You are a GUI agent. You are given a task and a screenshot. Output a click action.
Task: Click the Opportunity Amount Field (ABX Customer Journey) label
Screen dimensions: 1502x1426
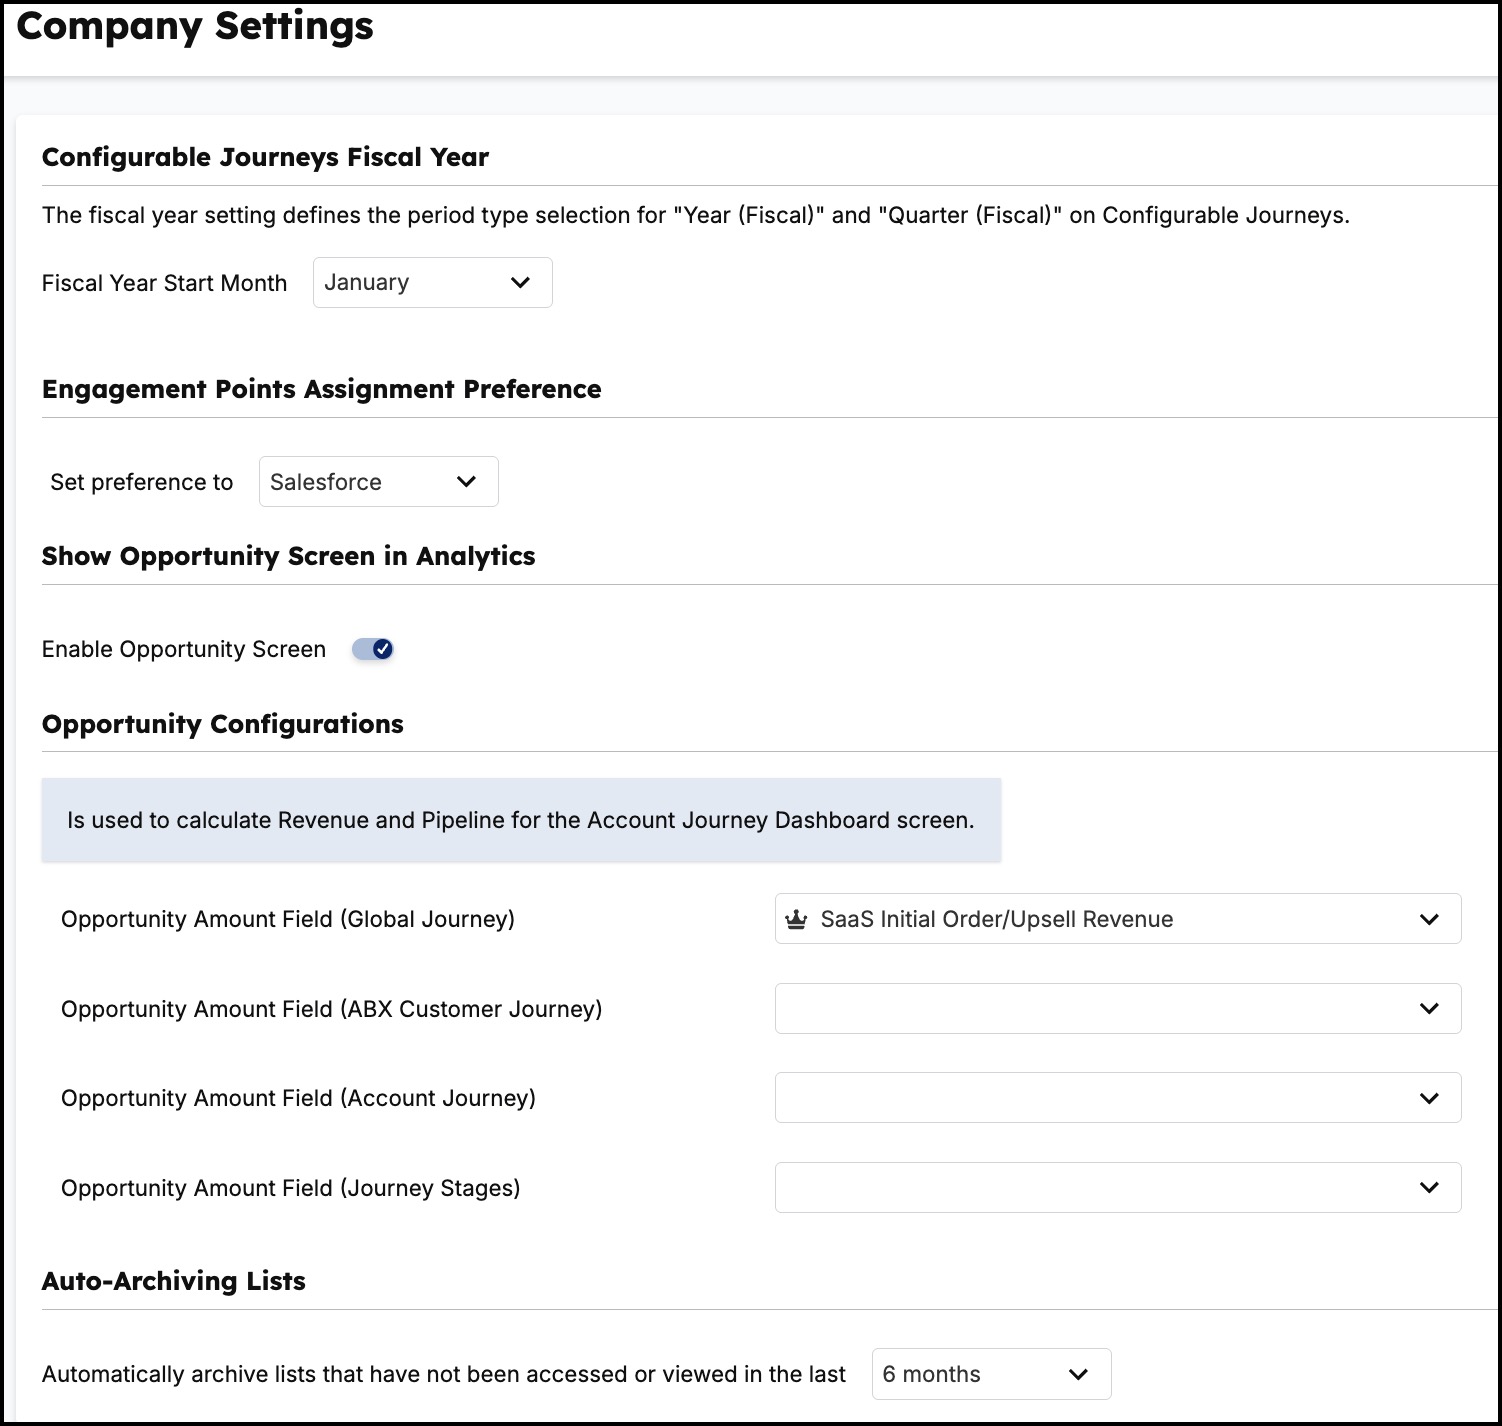(x=332, y=1009)
